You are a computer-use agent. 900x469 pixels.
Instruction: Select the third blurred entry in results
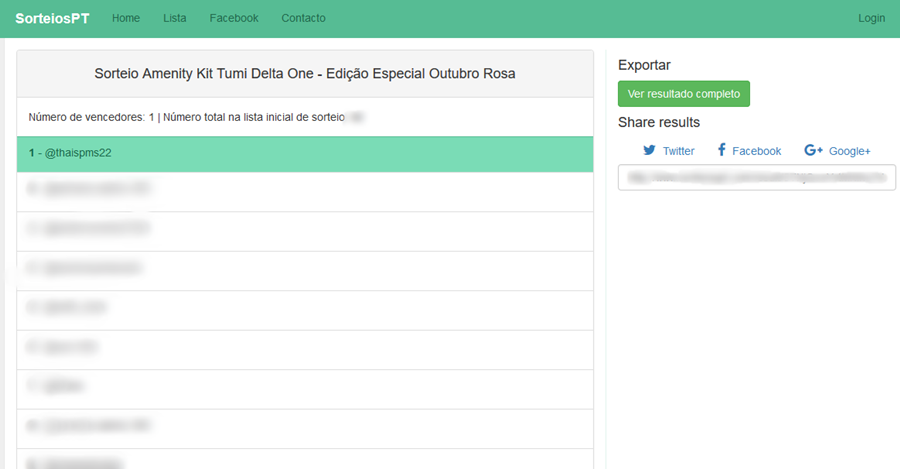[x=305, y=270]
